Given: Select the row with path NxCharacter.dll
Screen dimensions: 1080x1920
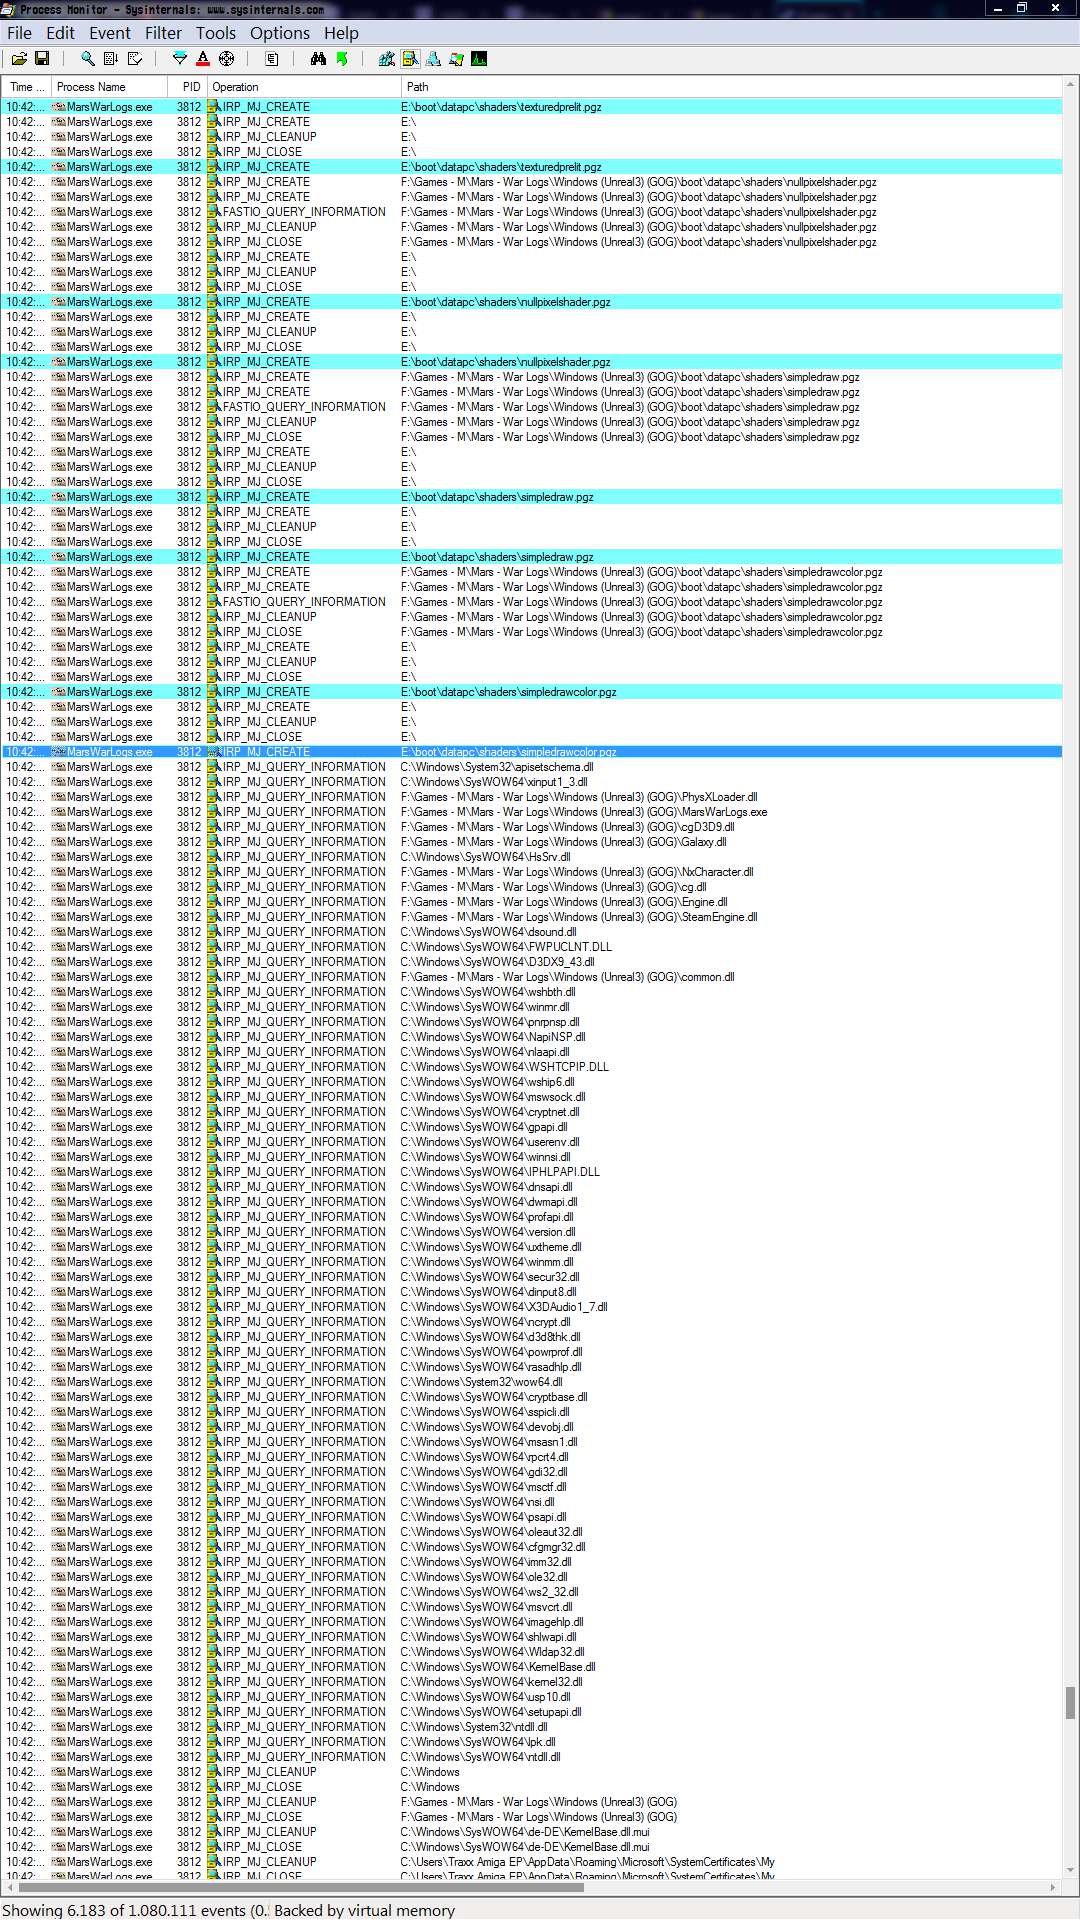Looking at the screenshot, I should pyautogui.click(x=532, y=872).
